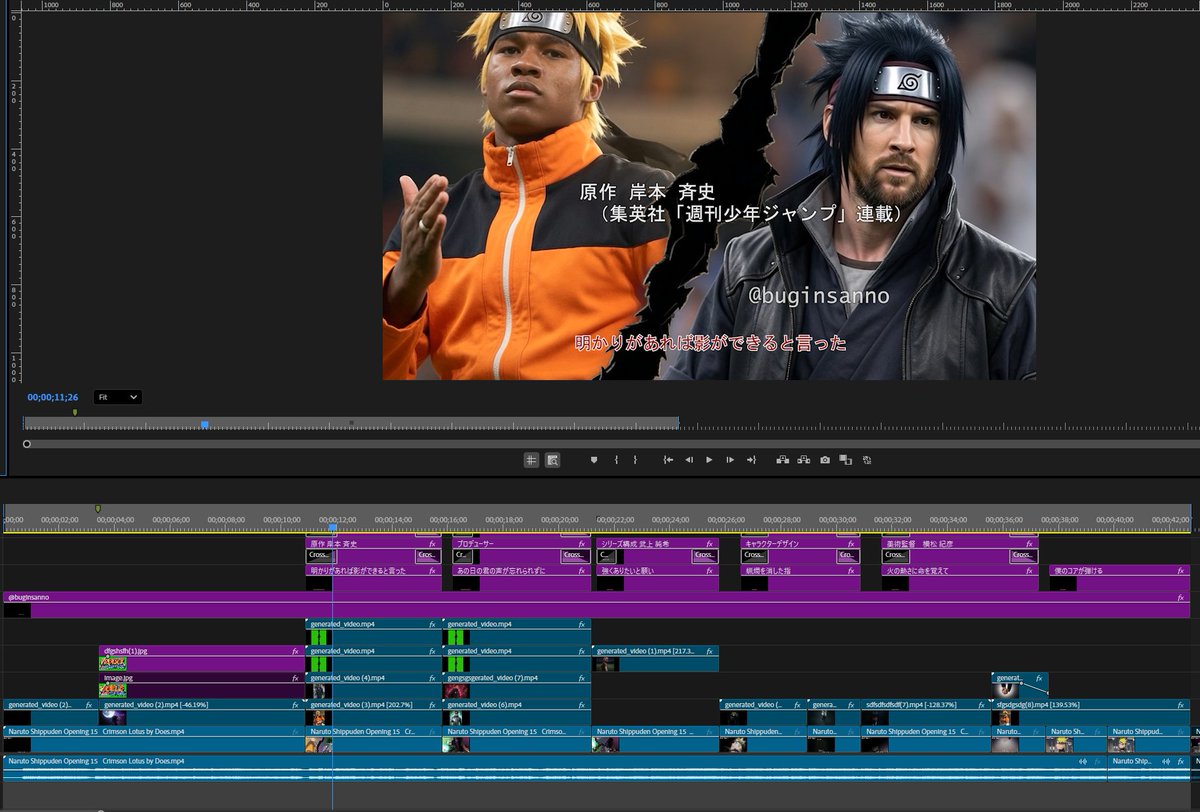This screenshot has width=1200, height=812.
Task: Step forward one frame
Action: [730, 460]
